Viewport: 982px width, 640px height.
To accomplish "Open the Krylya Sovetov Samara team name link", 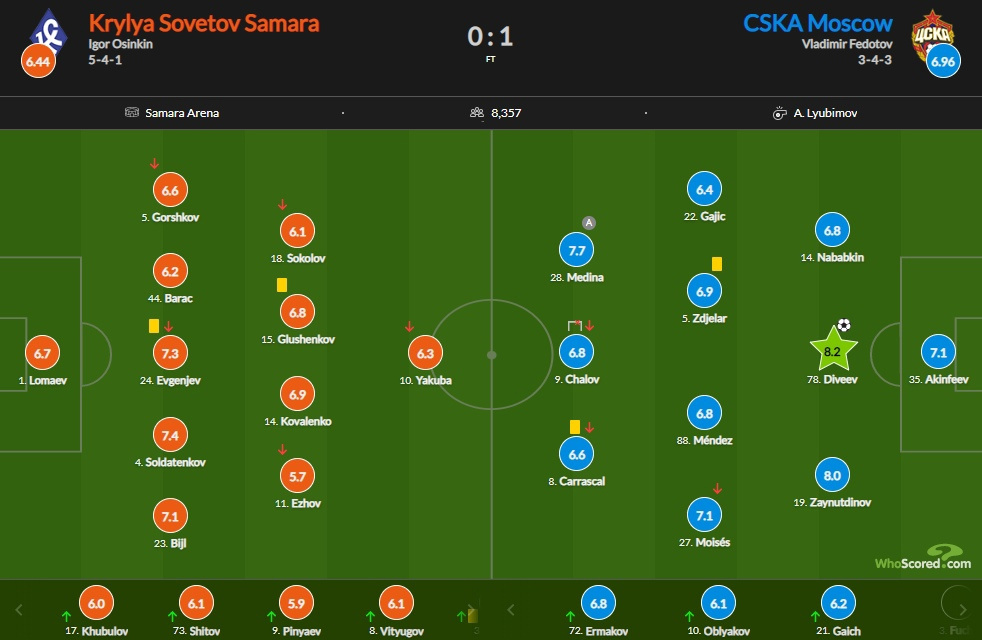I will pyautogui.click(x=204, y=22).
